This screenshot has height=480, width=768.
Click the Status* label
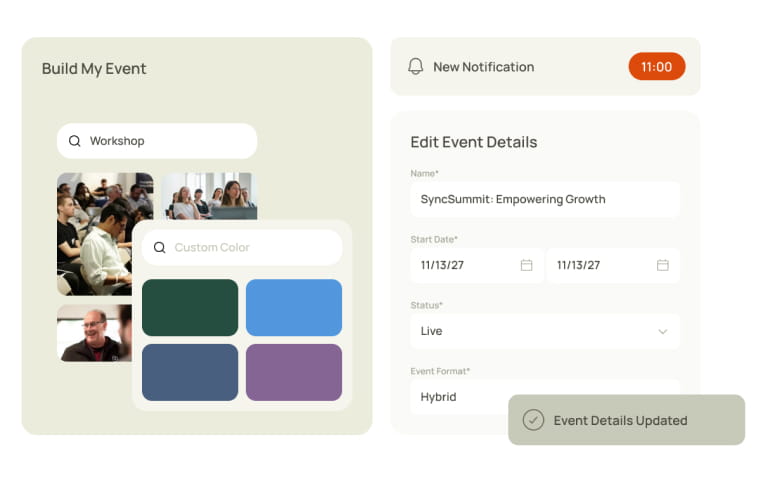[427, 305]
